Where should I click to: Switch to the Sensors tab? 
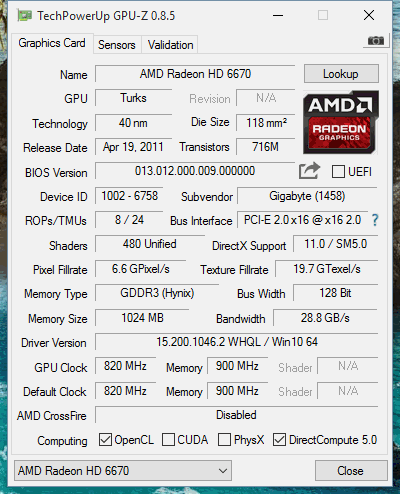(117, 45)
